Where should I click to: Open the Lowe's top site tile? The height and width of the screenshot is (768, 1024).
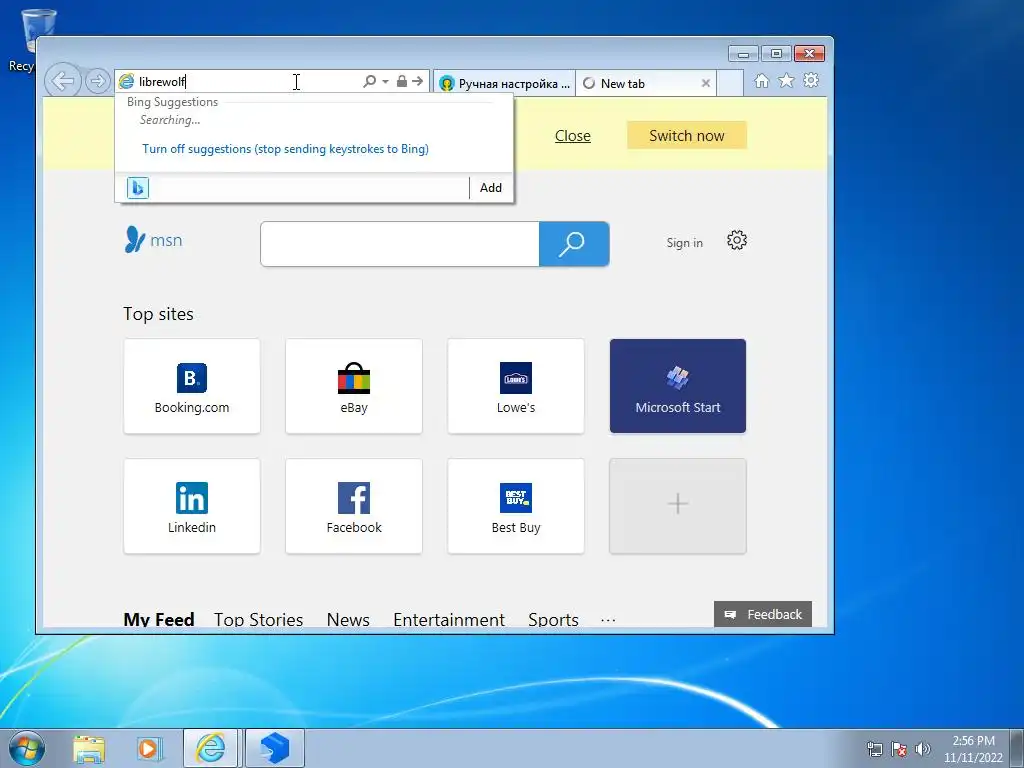516,386
